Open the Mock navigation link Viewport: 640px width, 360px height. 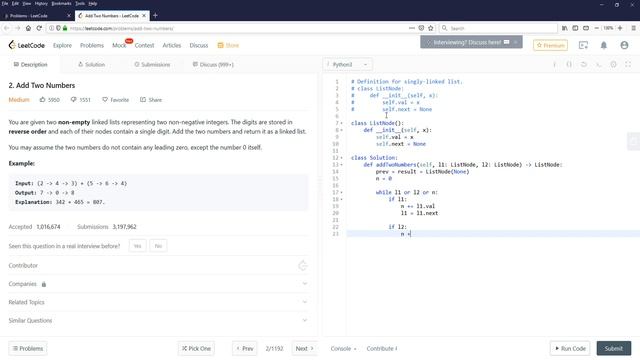119,45
